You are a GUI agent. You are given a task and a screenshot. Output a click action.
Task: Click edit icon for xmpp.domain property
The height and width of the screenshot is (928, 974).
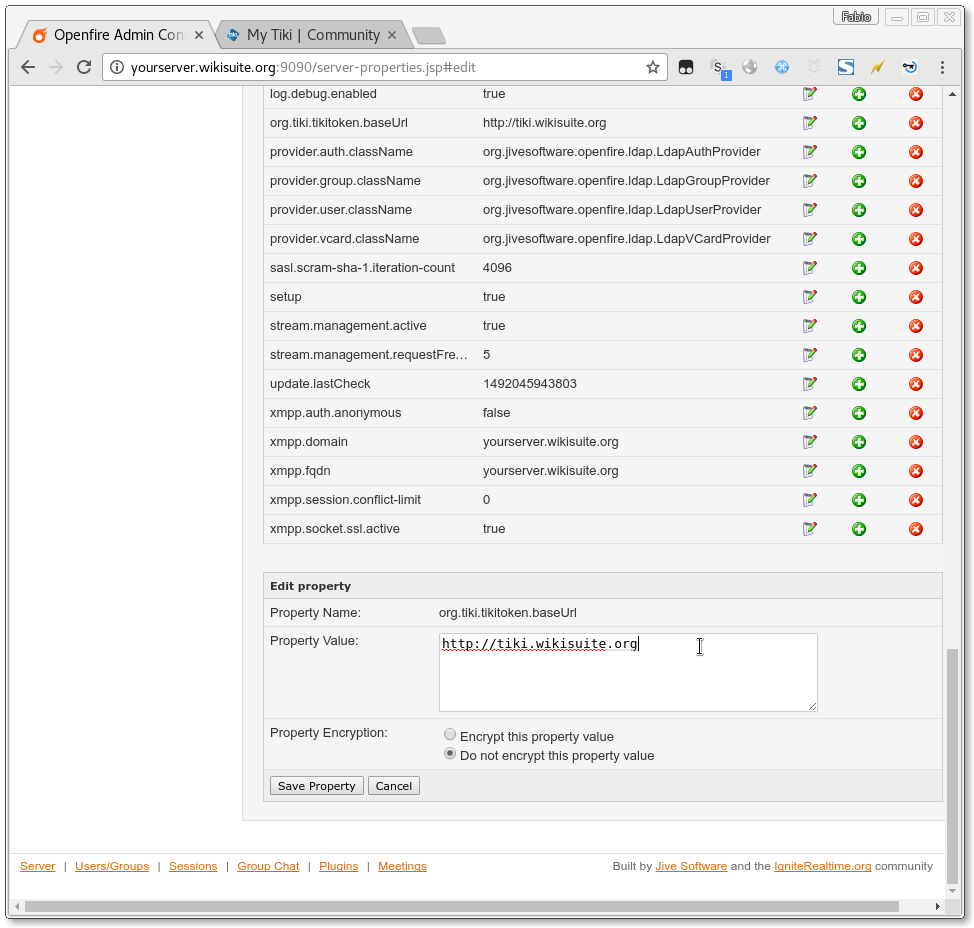(x=810, y=442)
